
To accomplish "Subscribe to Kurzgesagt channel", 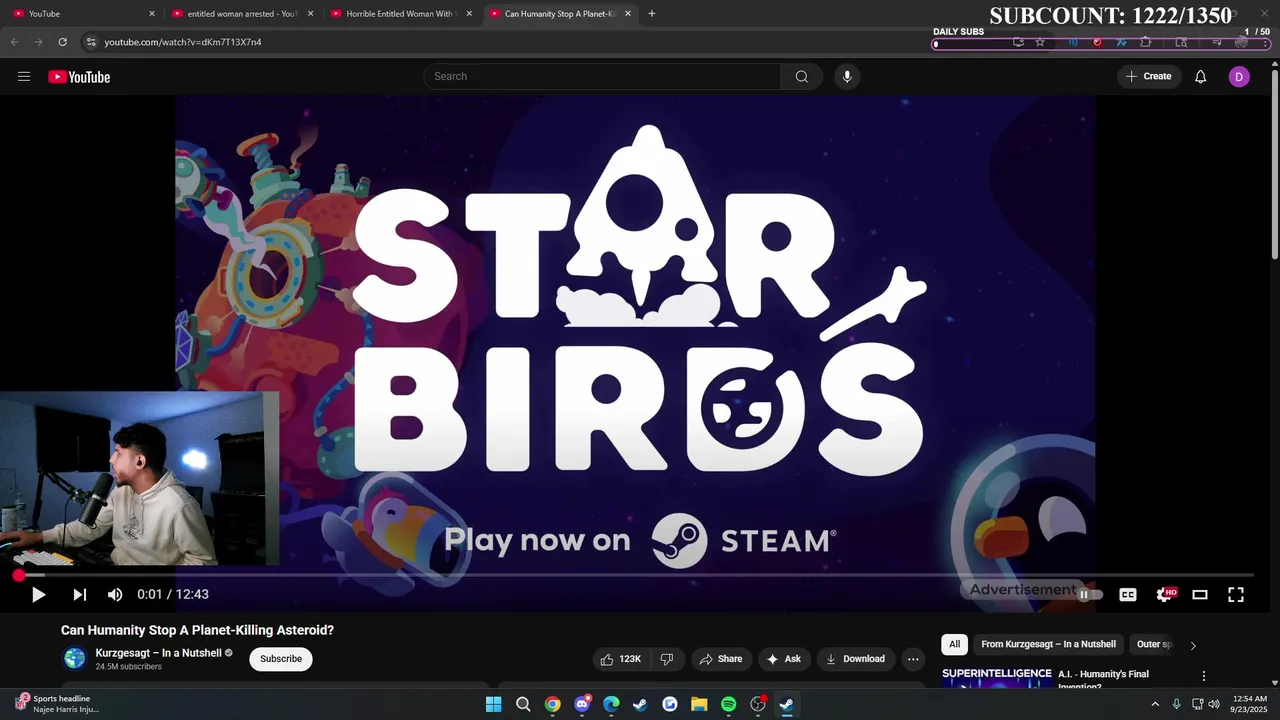I will [x=281, y=659].
